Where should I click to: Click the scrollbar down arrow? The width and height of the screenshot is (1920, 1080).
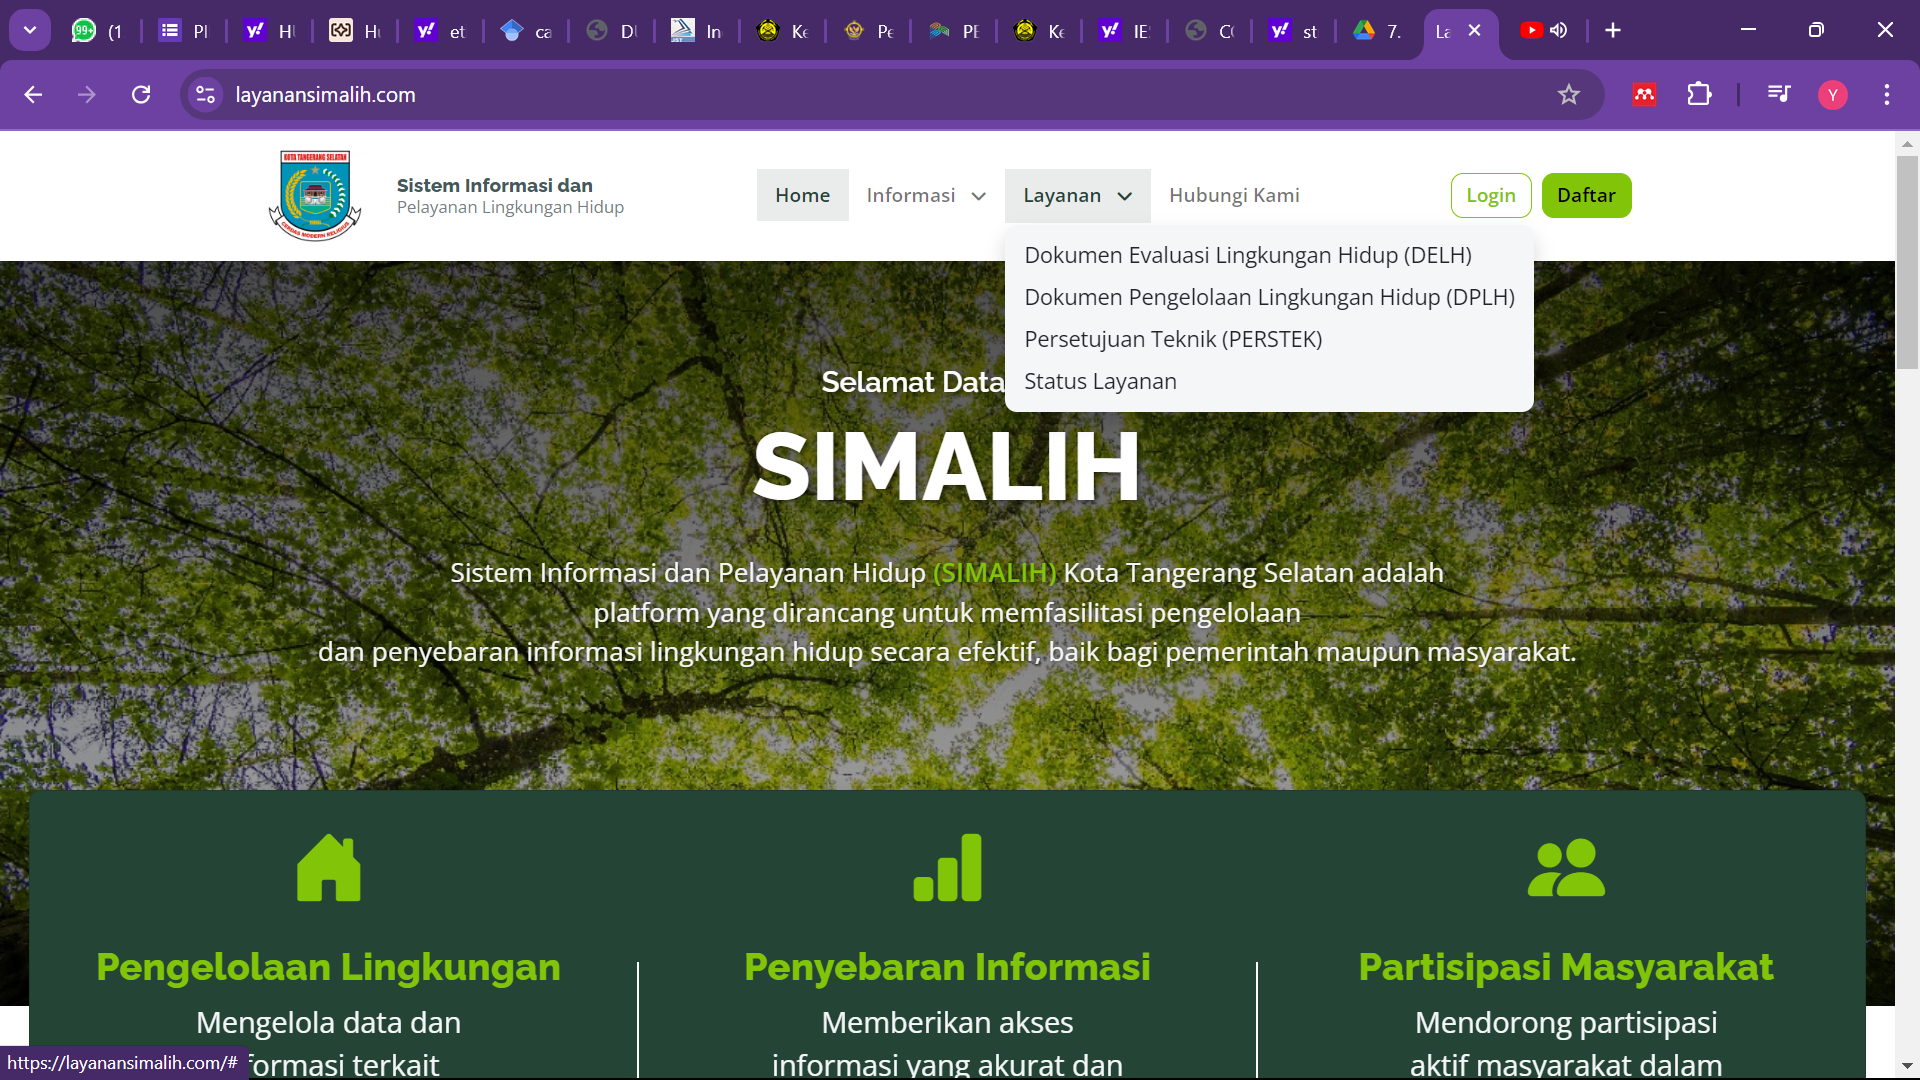tap(1907, 1066)
